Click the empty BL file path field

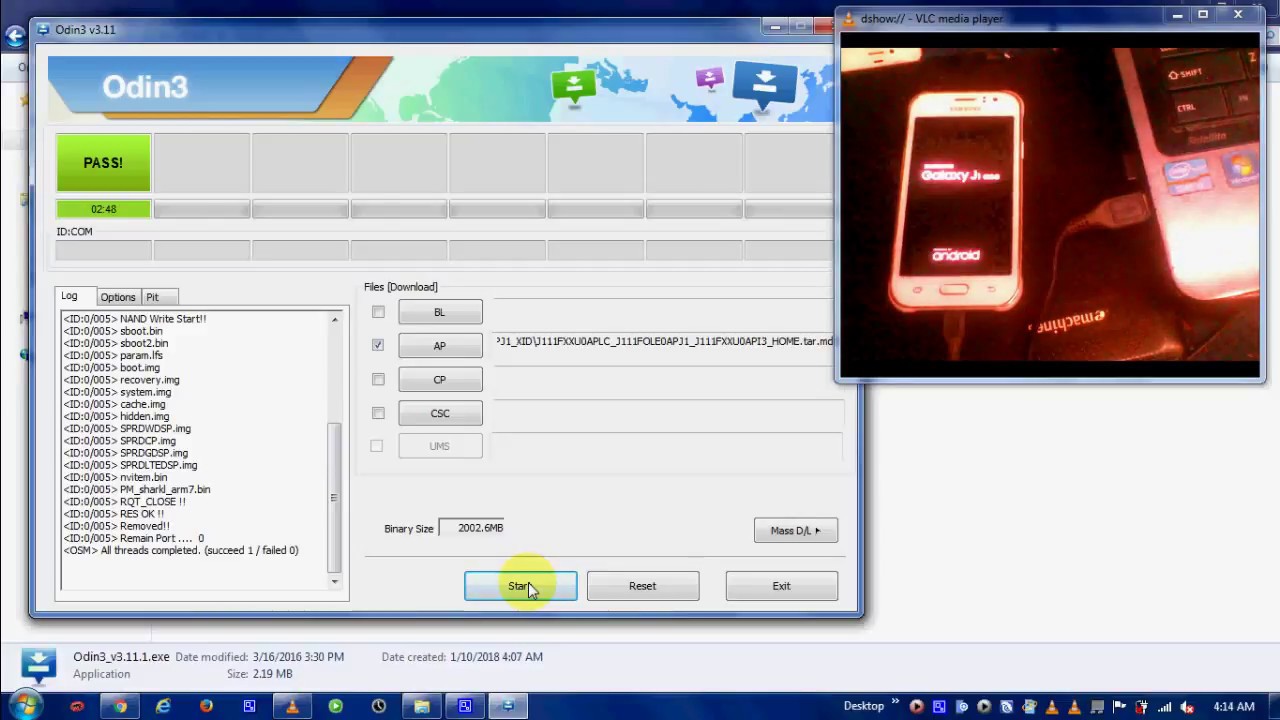(664, 311)
